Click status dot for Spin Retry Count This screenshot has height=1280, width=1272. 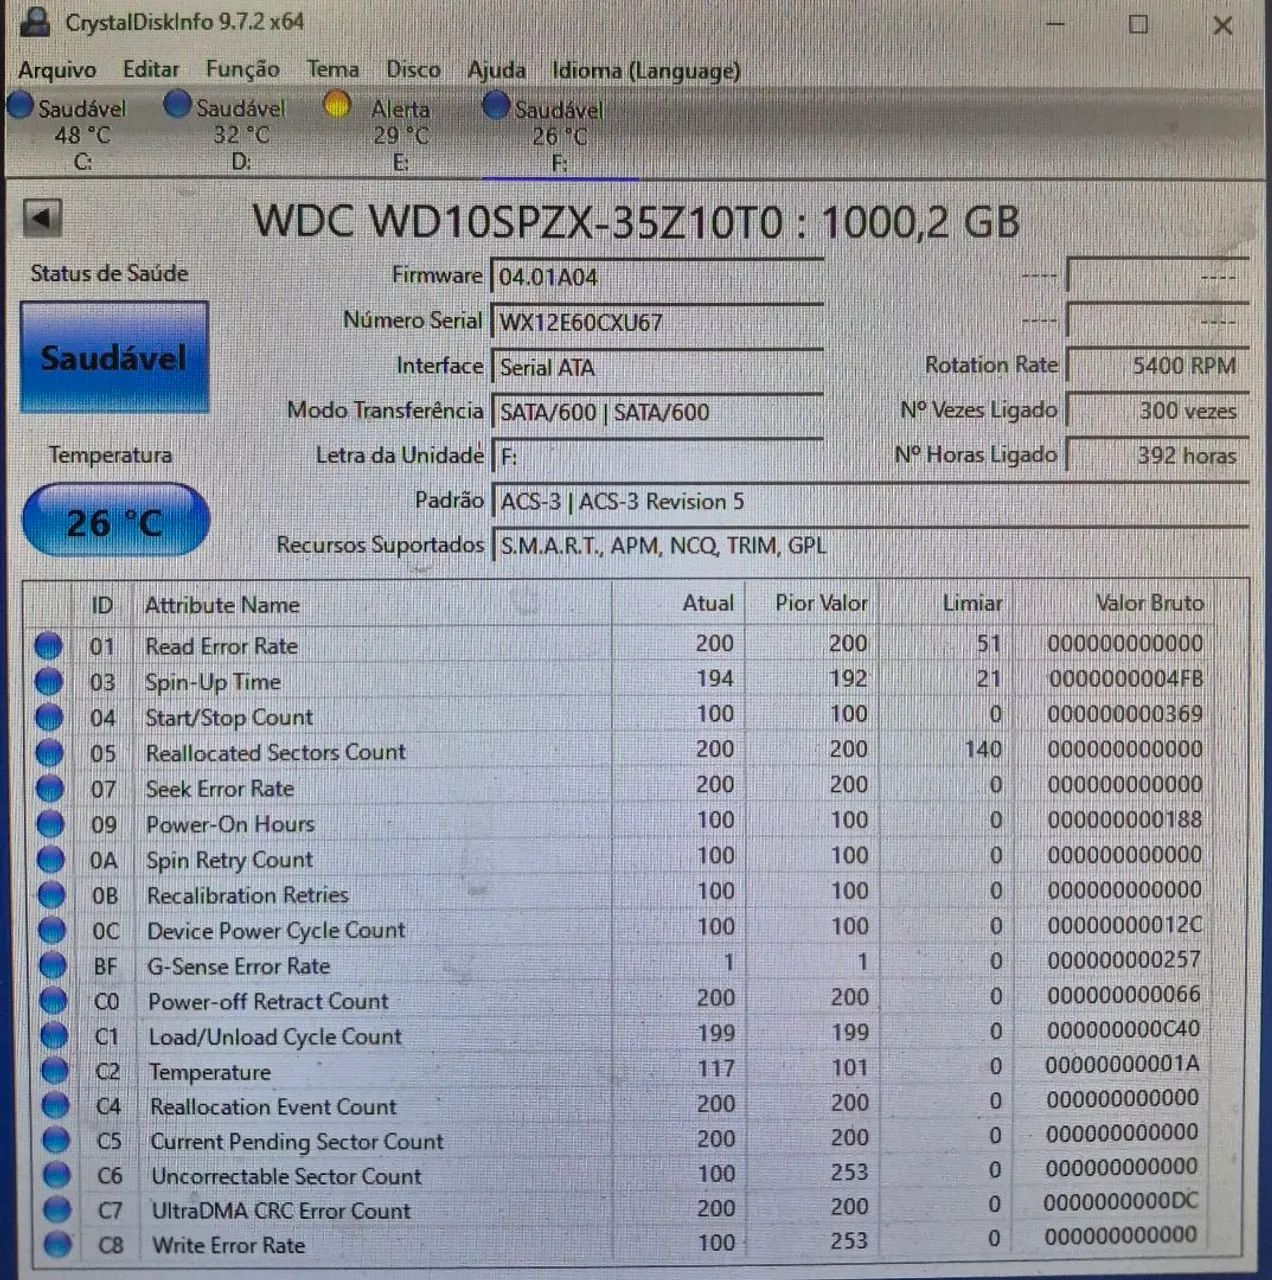coord(50,860)
